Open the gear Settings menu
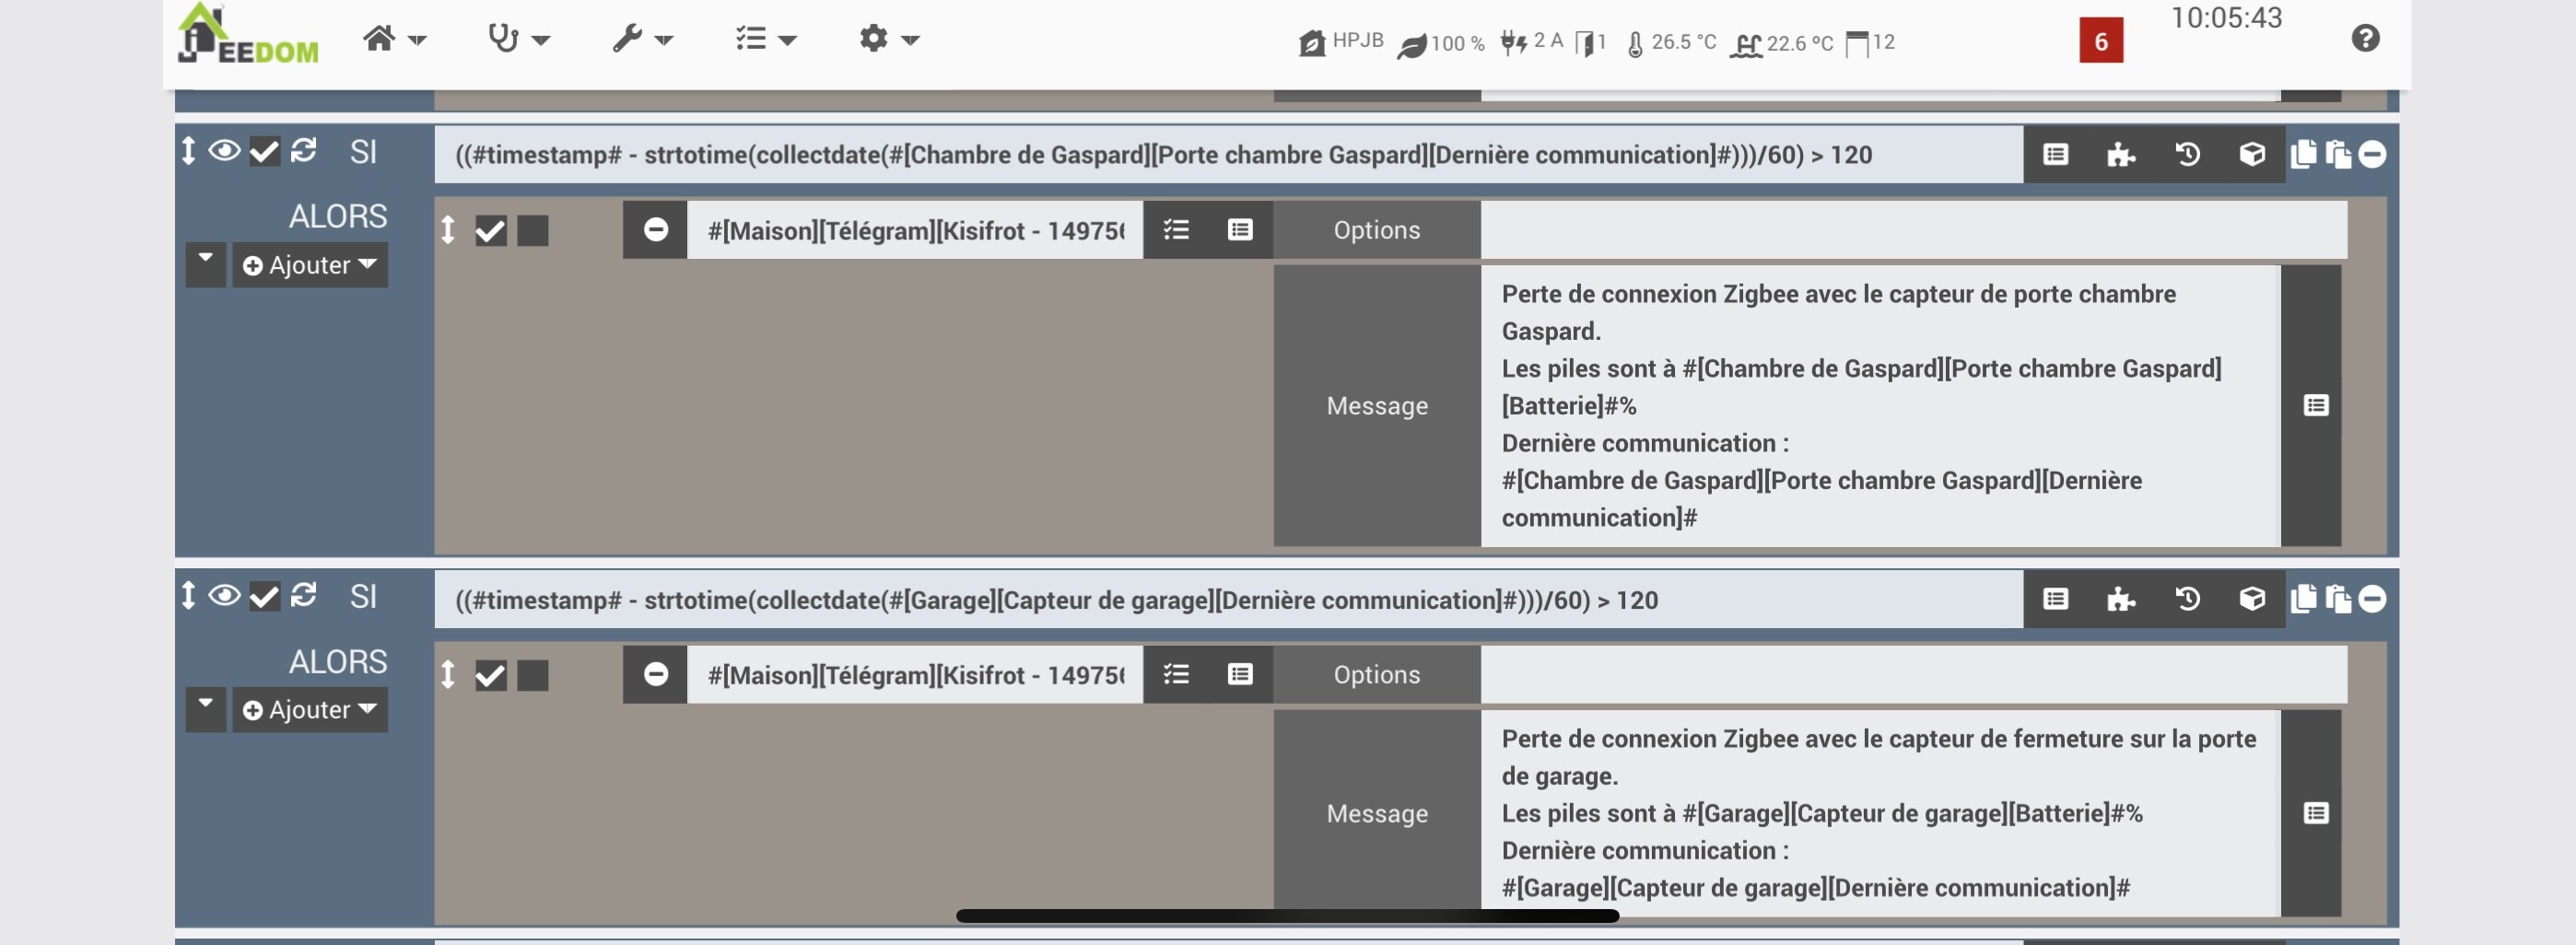Screen dimensions: 2576x945 889,39
